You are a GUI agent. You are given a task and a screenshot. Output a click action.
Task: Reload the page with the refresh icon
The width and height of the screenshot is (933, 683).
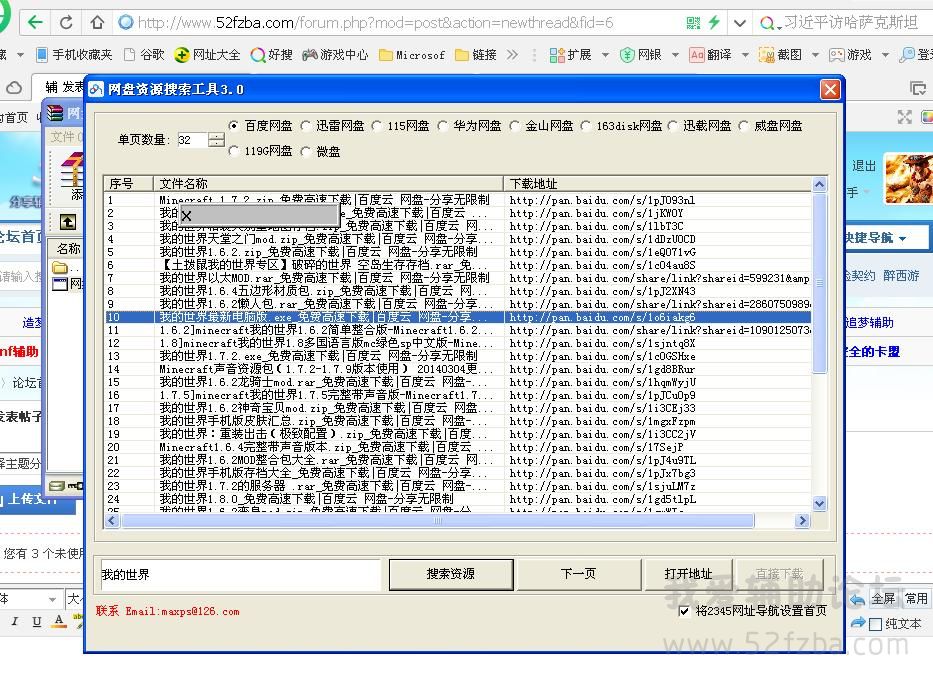(66, 23)
